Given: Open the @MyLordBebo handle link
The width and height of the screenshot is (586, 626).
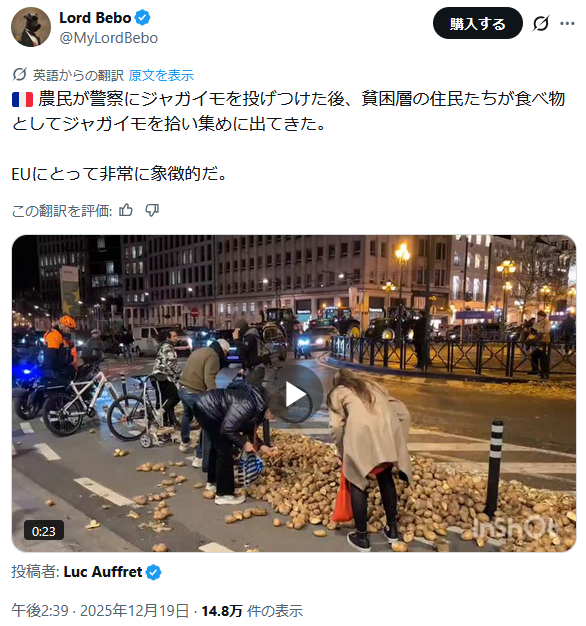Looking at the screenshot, I should tap(109, 38).
